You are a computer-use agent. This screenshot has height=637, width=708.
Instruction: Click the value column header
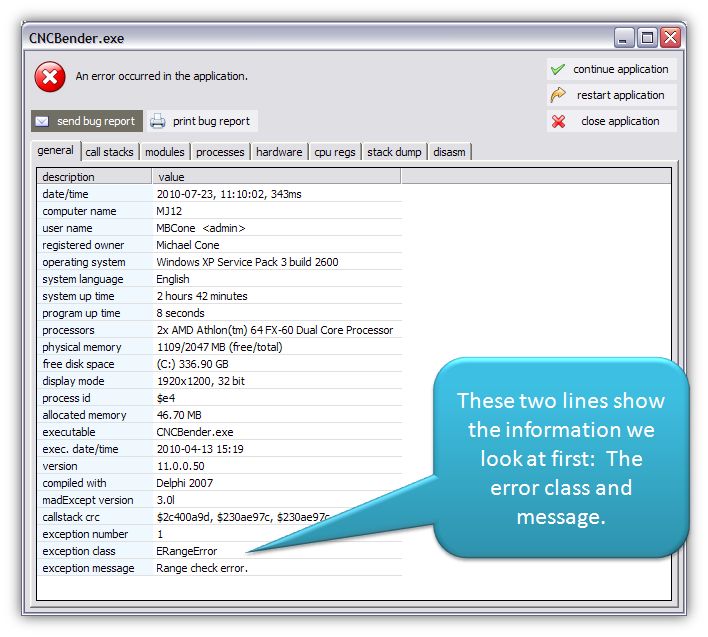276,177
